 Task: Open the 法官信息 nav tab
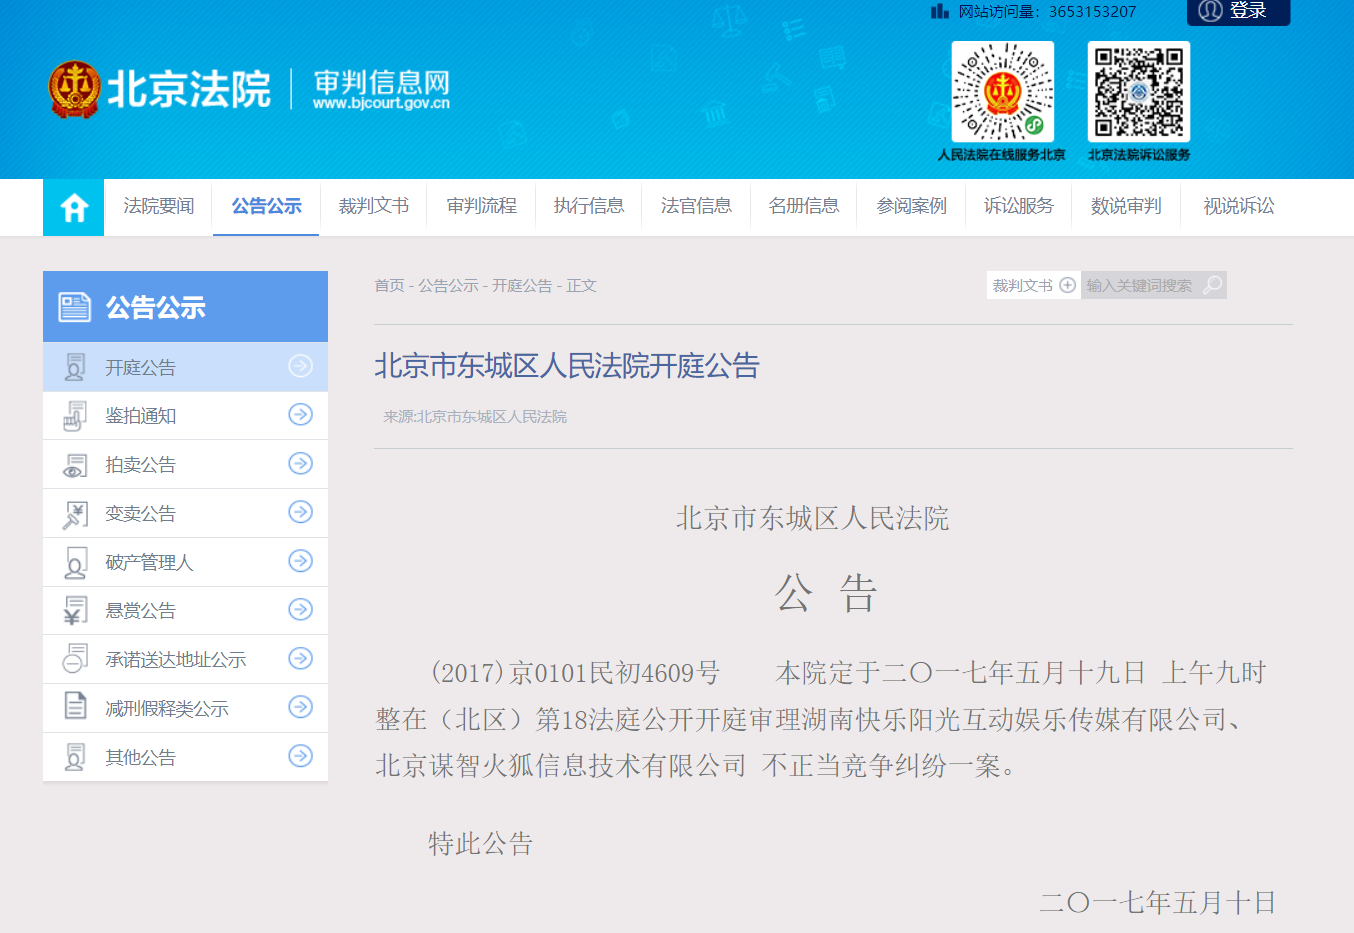tap(696, 206)
